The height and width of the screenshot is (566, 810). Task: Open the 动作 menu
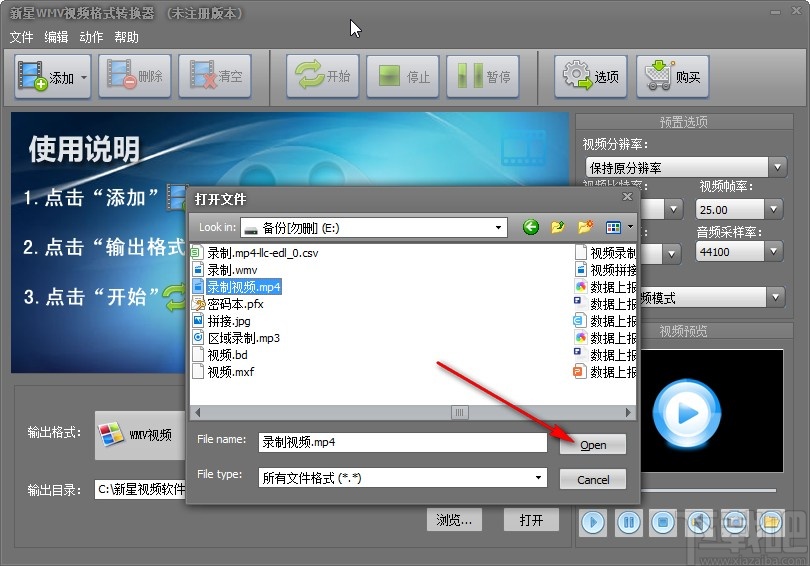(x=91, y=37)
